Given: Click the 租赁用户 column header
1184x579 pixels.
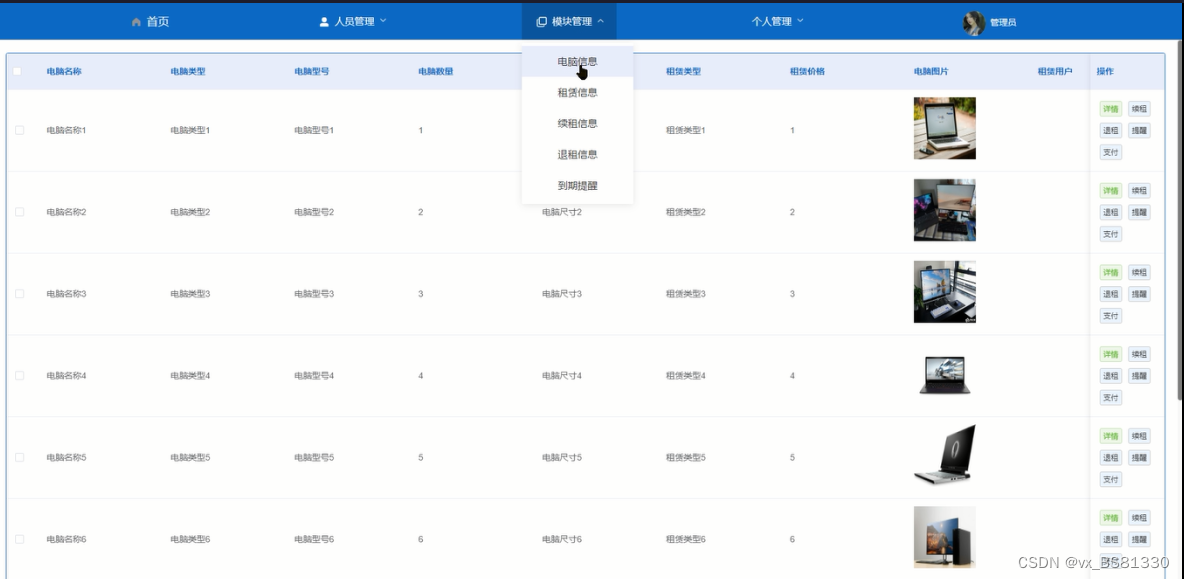Looking at the screenshot, I should click(x=1055, y=72).
